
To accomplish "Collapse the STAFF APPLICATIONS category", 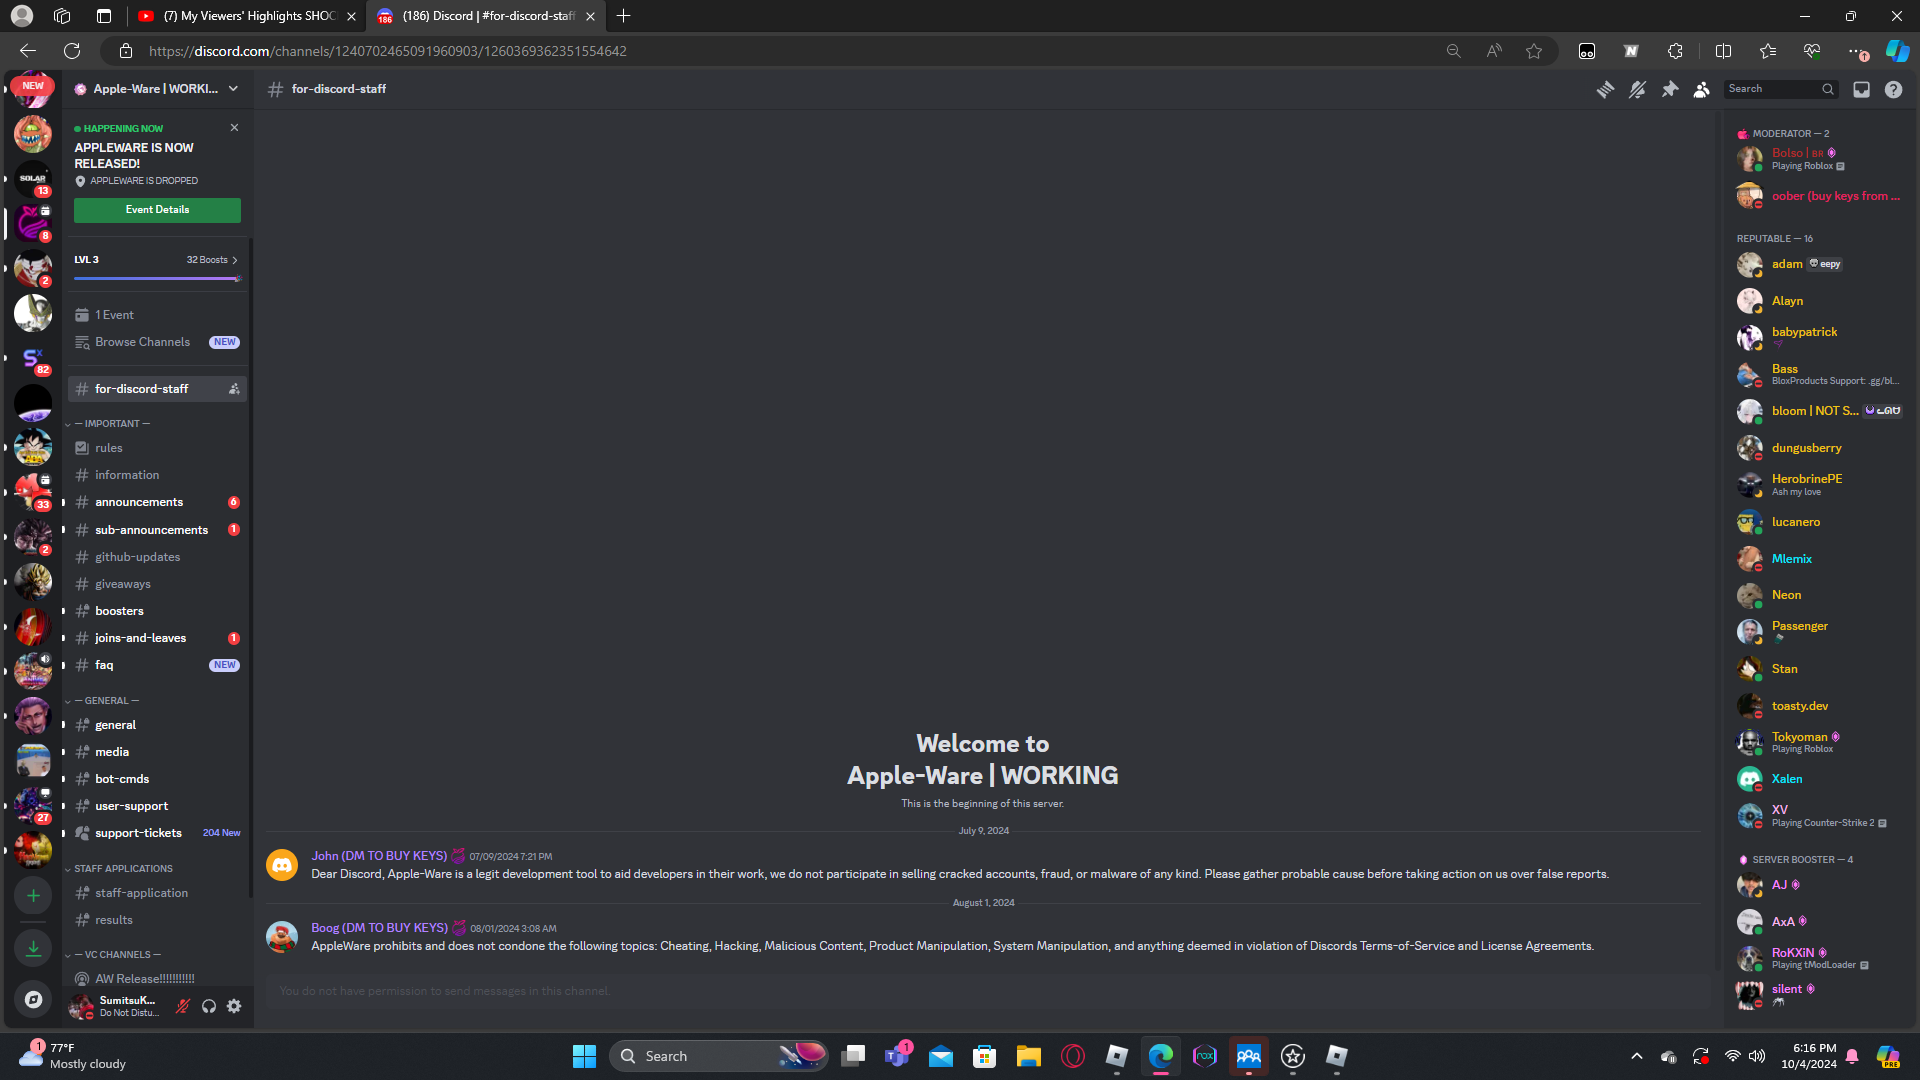I will pos(123,869).
